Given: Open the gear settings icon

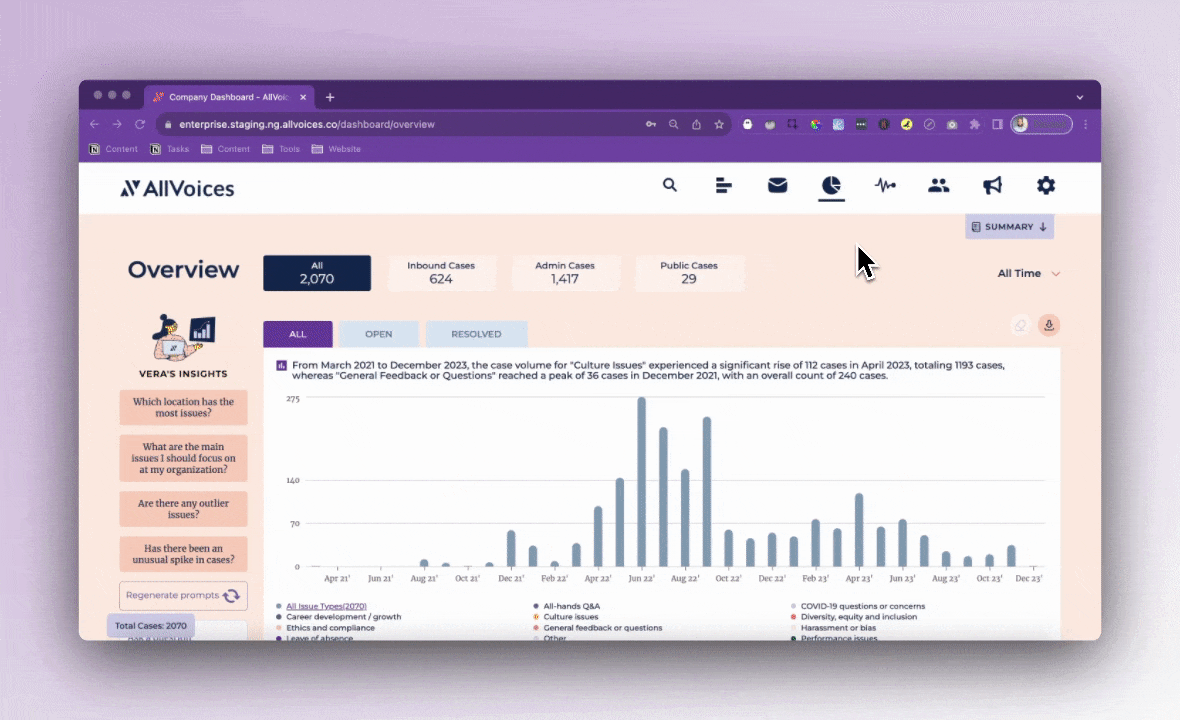Looking at the screenshot, I should [x=1046, y=185].
